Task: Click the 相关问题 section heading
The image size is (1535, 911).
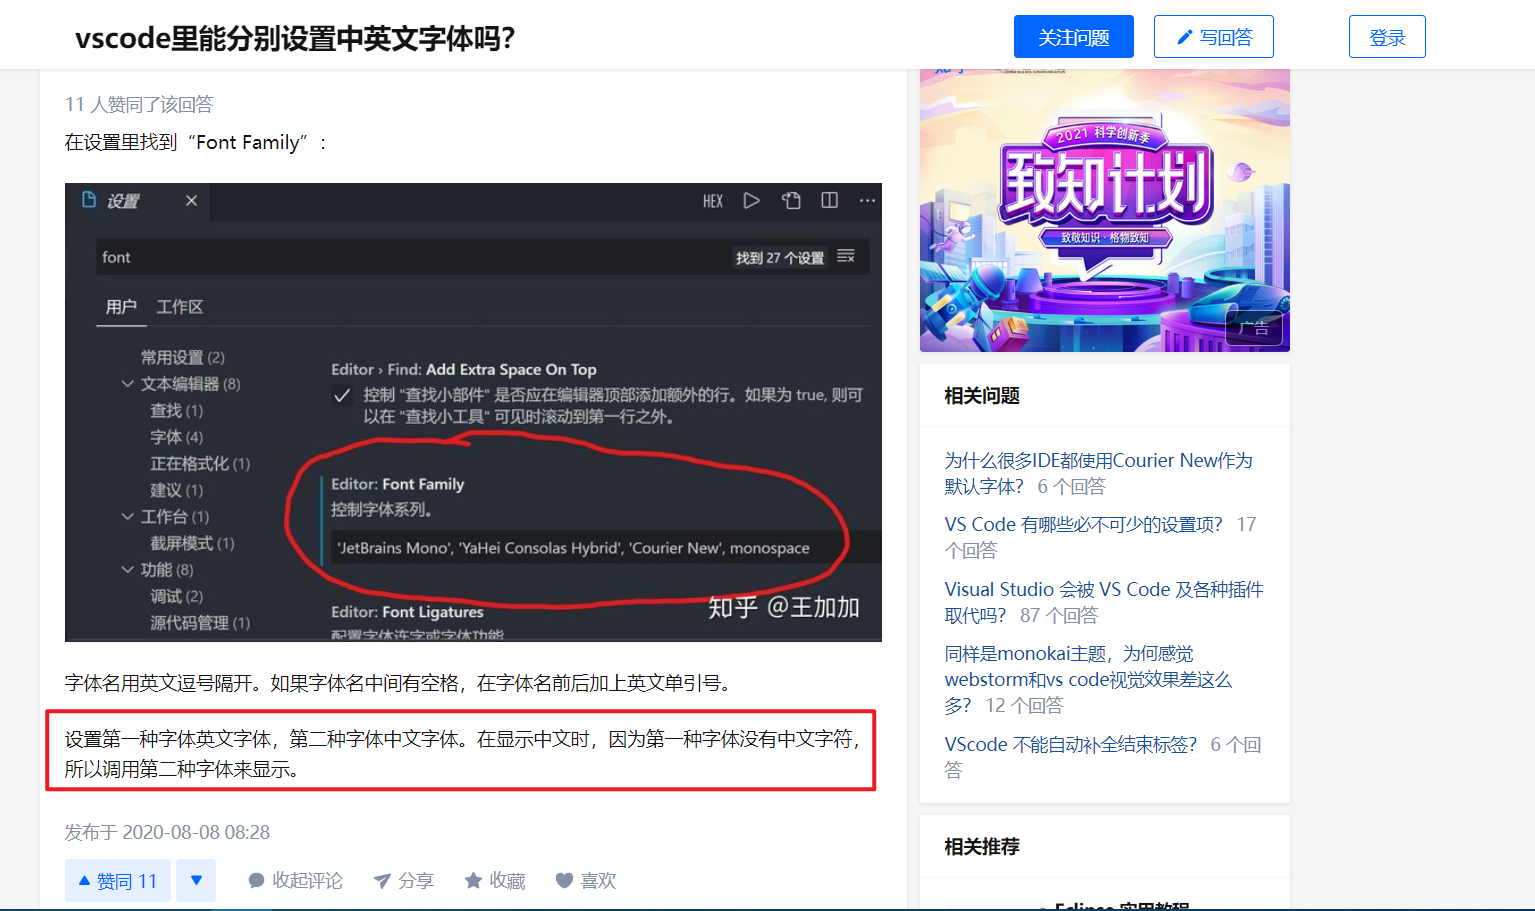Action: (982, 396)
